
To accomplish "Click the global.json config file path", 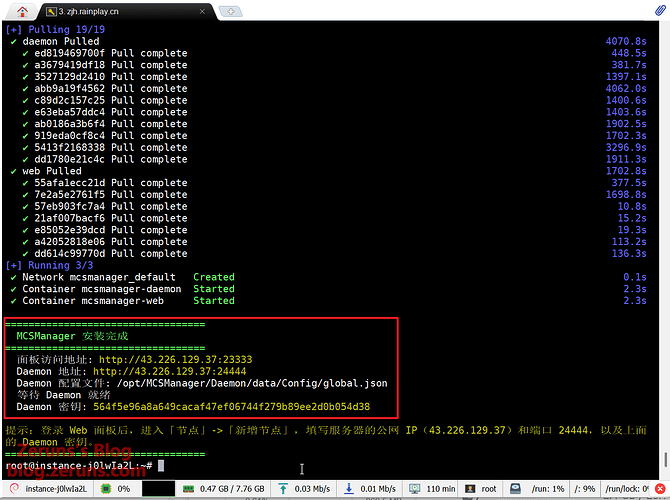I will 252,383.
